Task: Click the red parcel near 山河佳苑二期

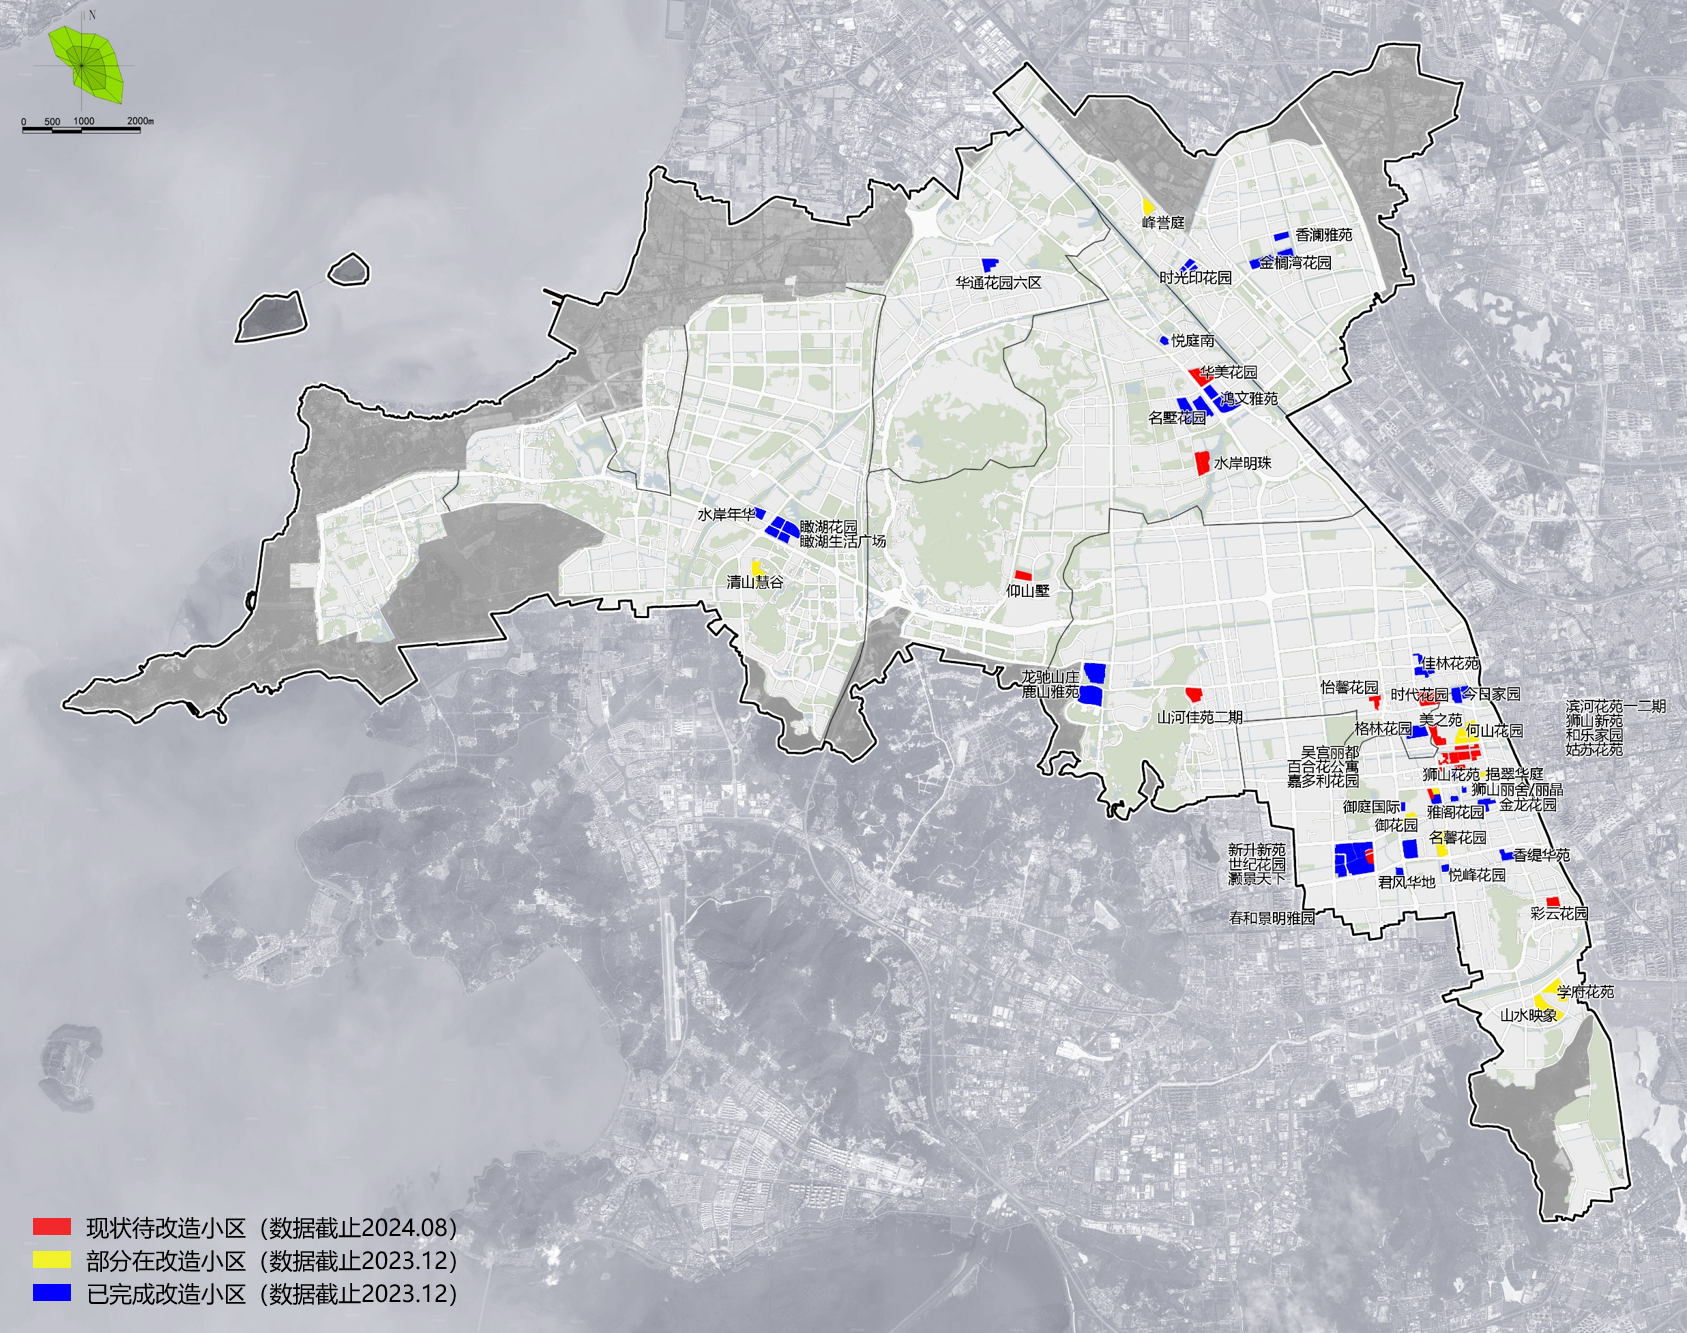Action: (x=1193, y=694)
